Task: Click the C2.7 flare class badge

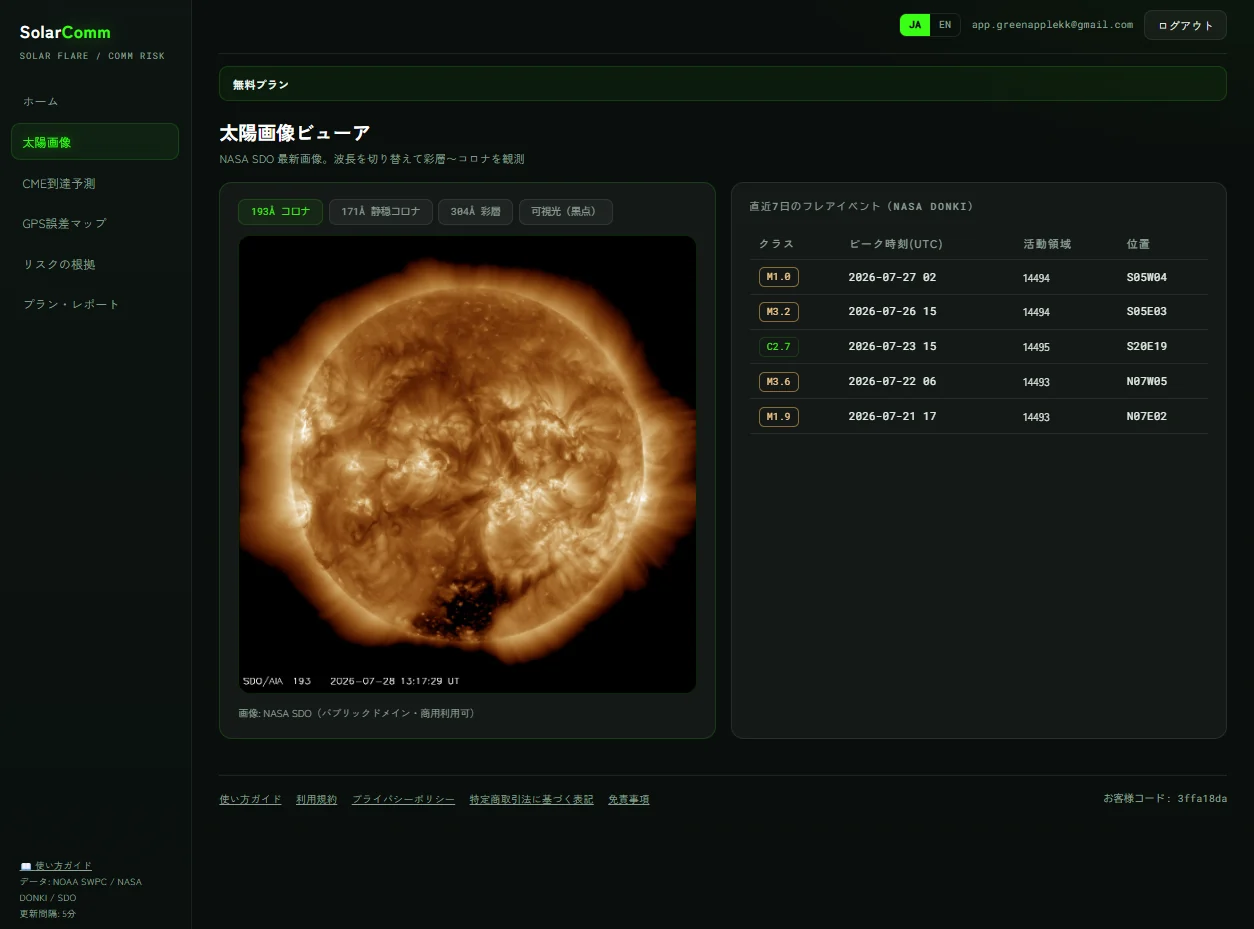Action: (778, 347)
